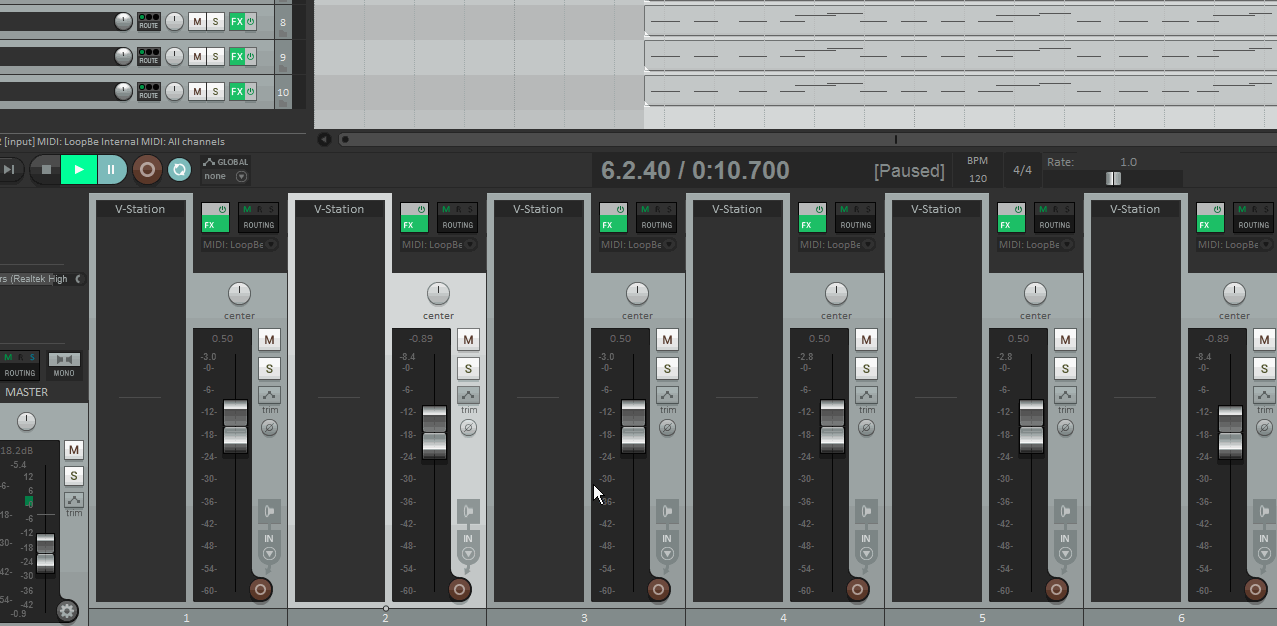1277x626 pixels.
Task: Arm mixer channel 5 for recording
Action: 1057,589
